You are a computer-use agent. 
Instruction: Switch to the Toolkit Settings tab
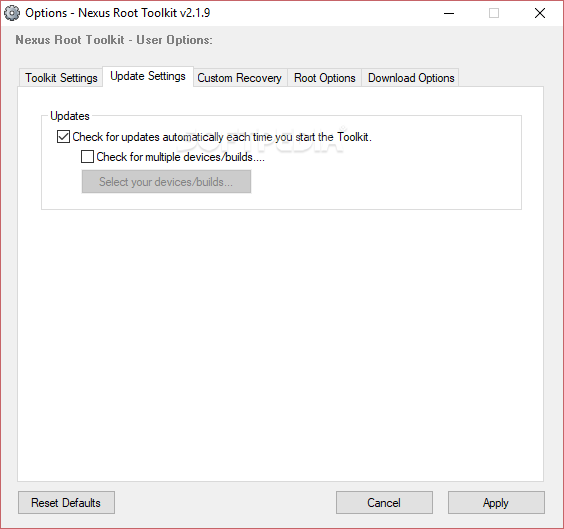pyautogui.click(x=61, y=78)
